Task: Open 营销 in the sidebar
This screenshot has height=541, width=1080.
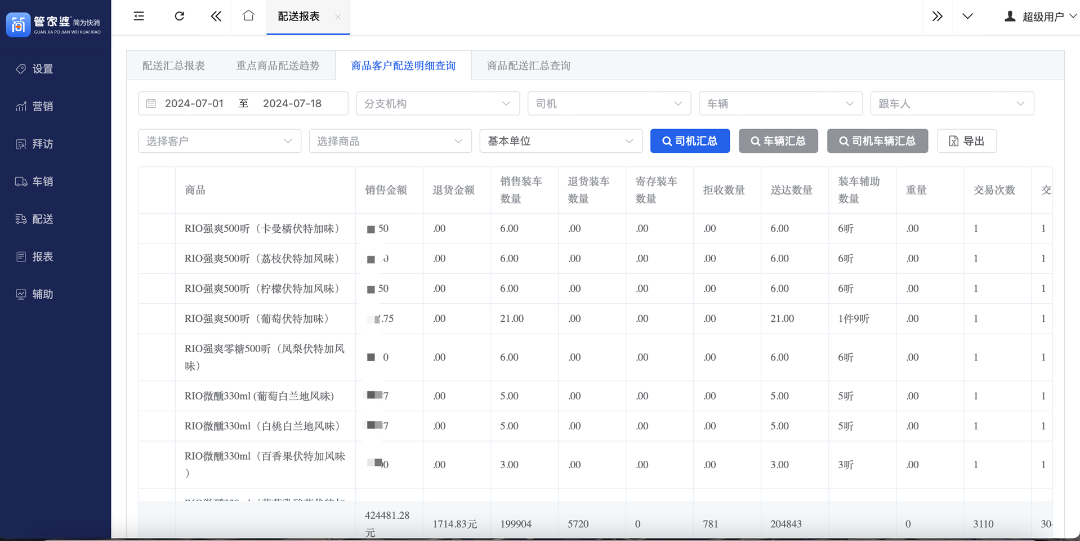Action: point(42,107)
